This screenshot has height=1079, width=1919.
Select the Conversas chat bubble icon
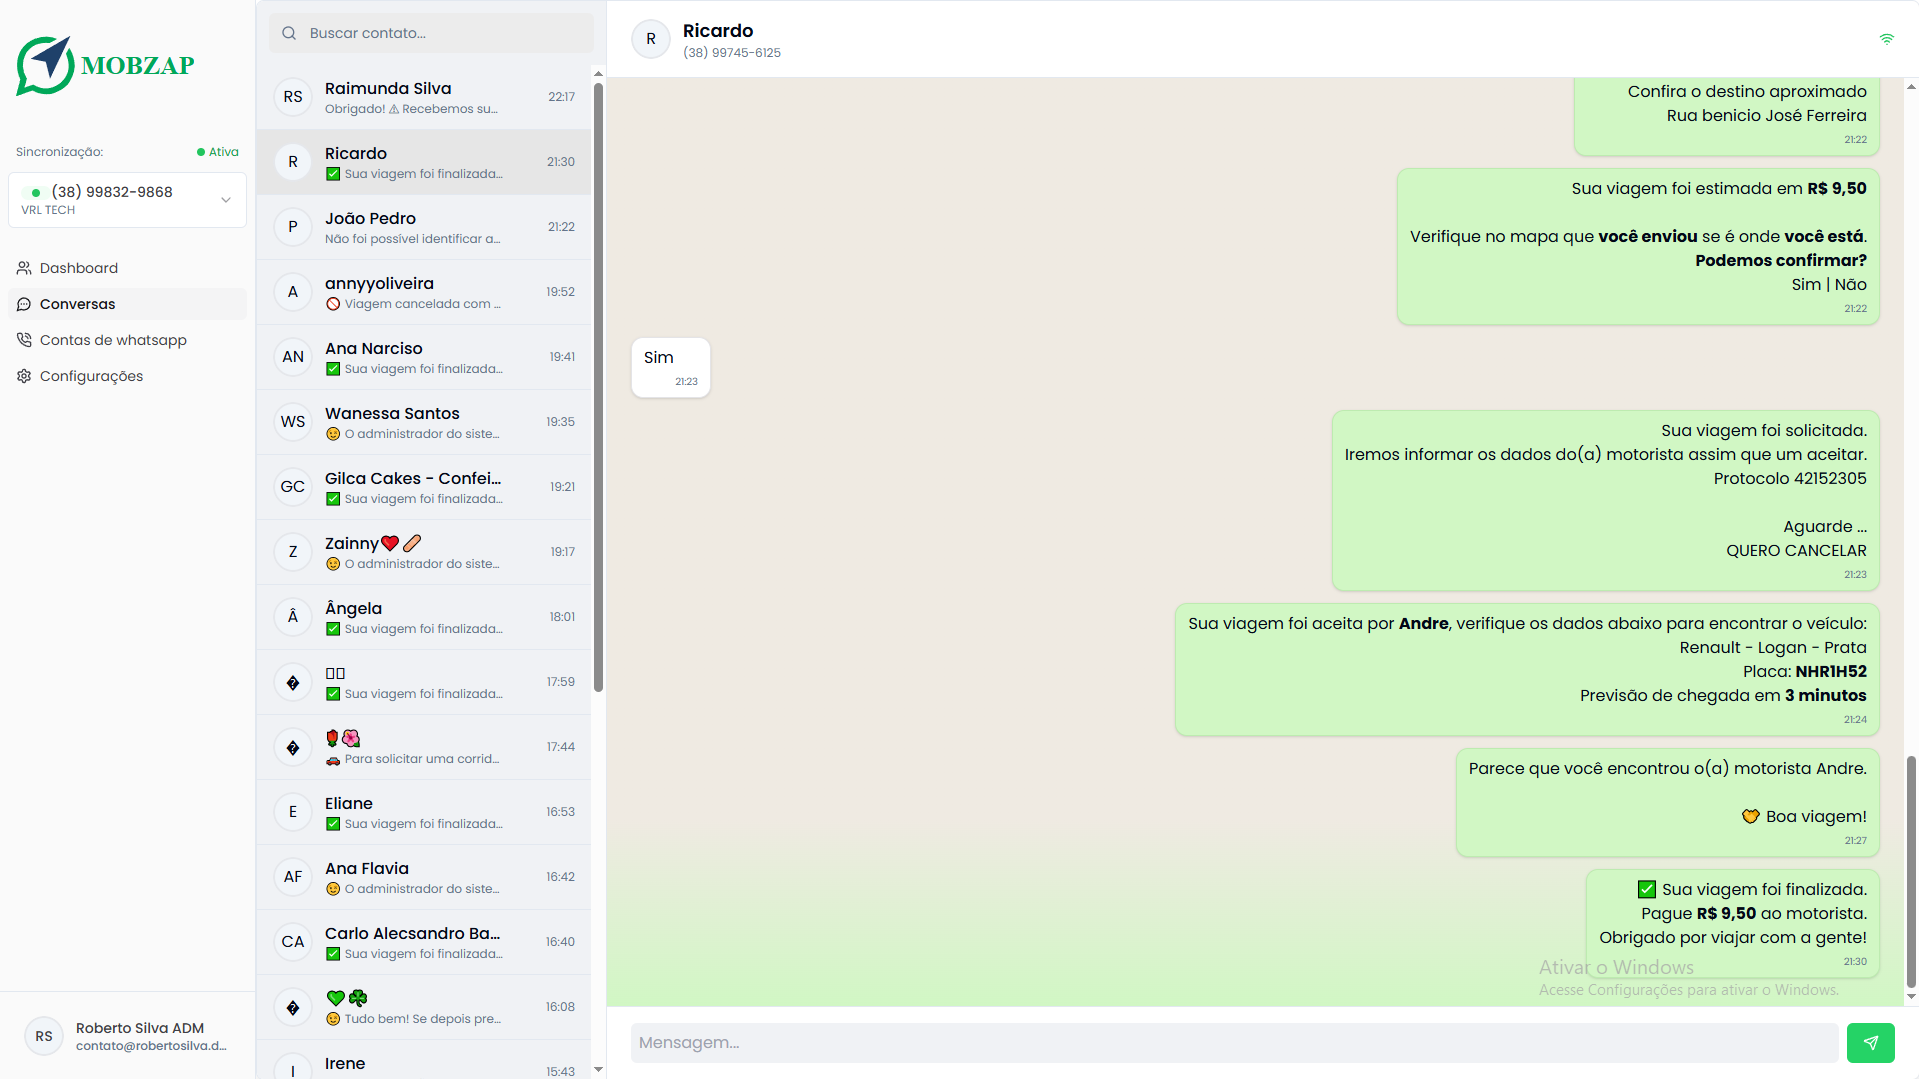tap(23, 304)
